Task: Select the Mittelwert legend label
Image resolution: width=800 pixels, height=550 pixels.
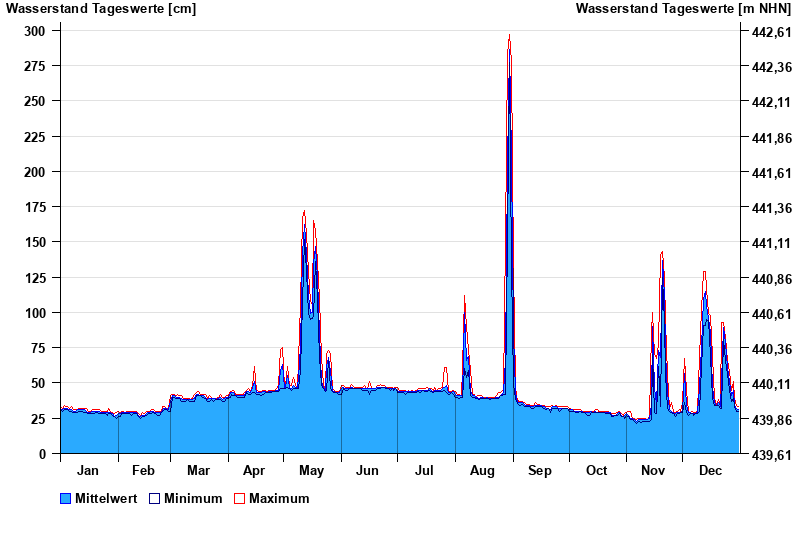Action: tap(106, 499)
